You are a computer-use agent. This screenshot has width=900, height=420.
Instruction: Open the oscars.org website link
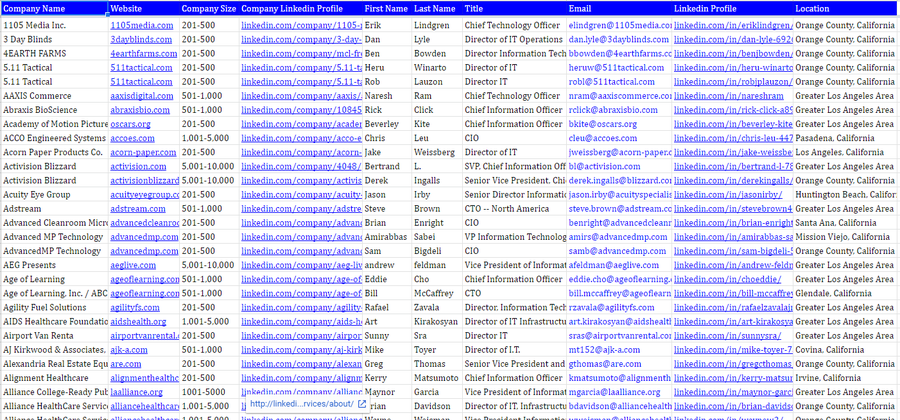coord(130,124)
